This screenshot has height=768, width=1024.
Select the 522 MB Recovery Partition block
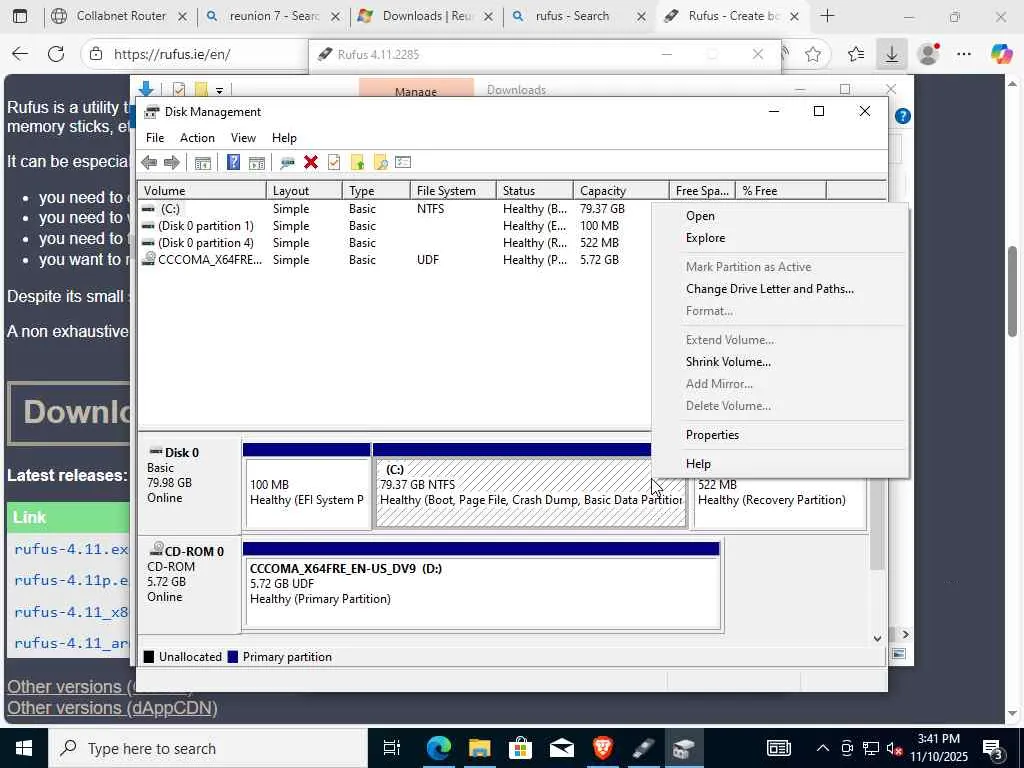[780, 502]
